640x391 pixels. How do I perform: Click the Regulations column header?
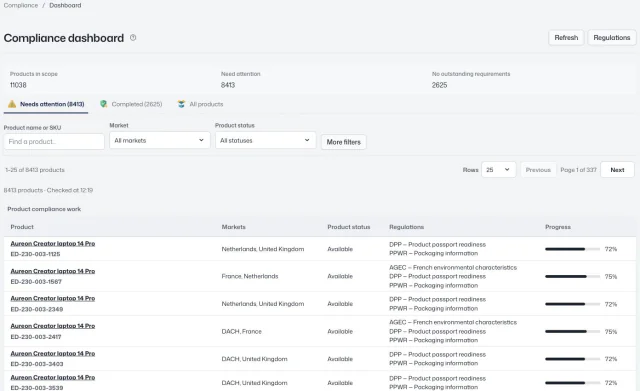pyautogui.click(x=407, y=227)
